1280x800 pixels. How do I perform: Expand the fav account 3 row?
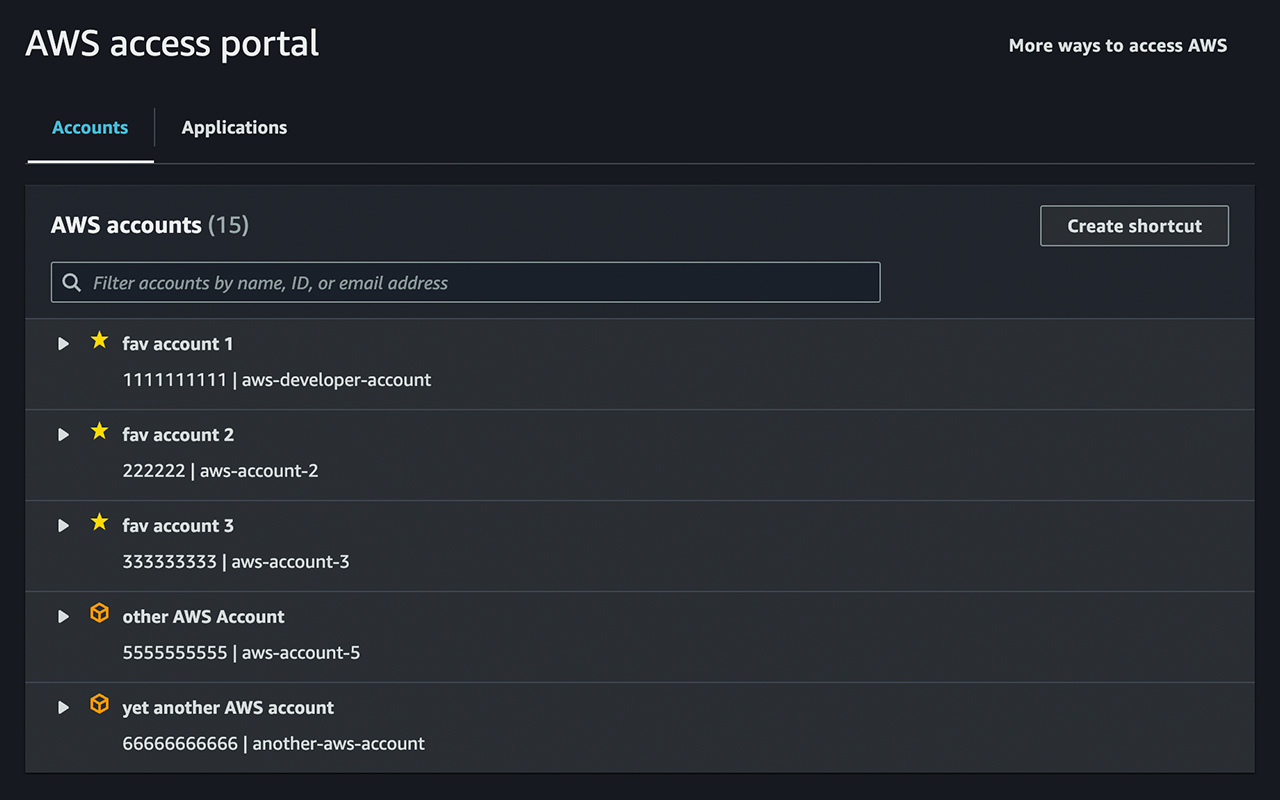coord(64,526)
